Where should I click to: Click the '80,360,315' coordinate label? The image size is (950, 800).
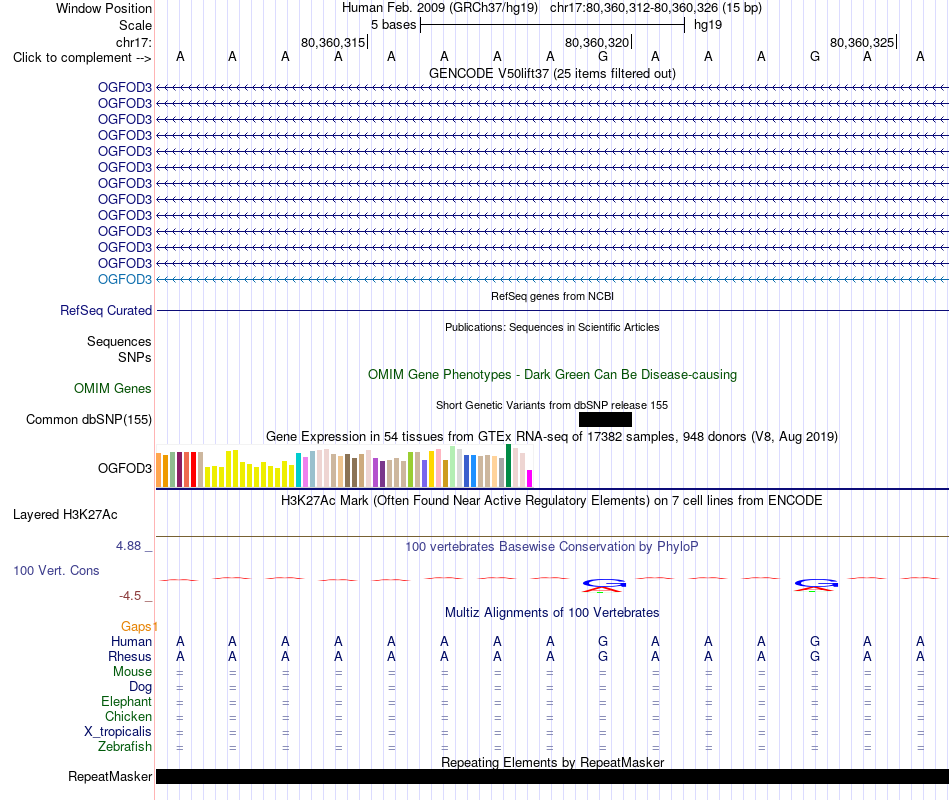pyautogui.click(x=333, y=42)
